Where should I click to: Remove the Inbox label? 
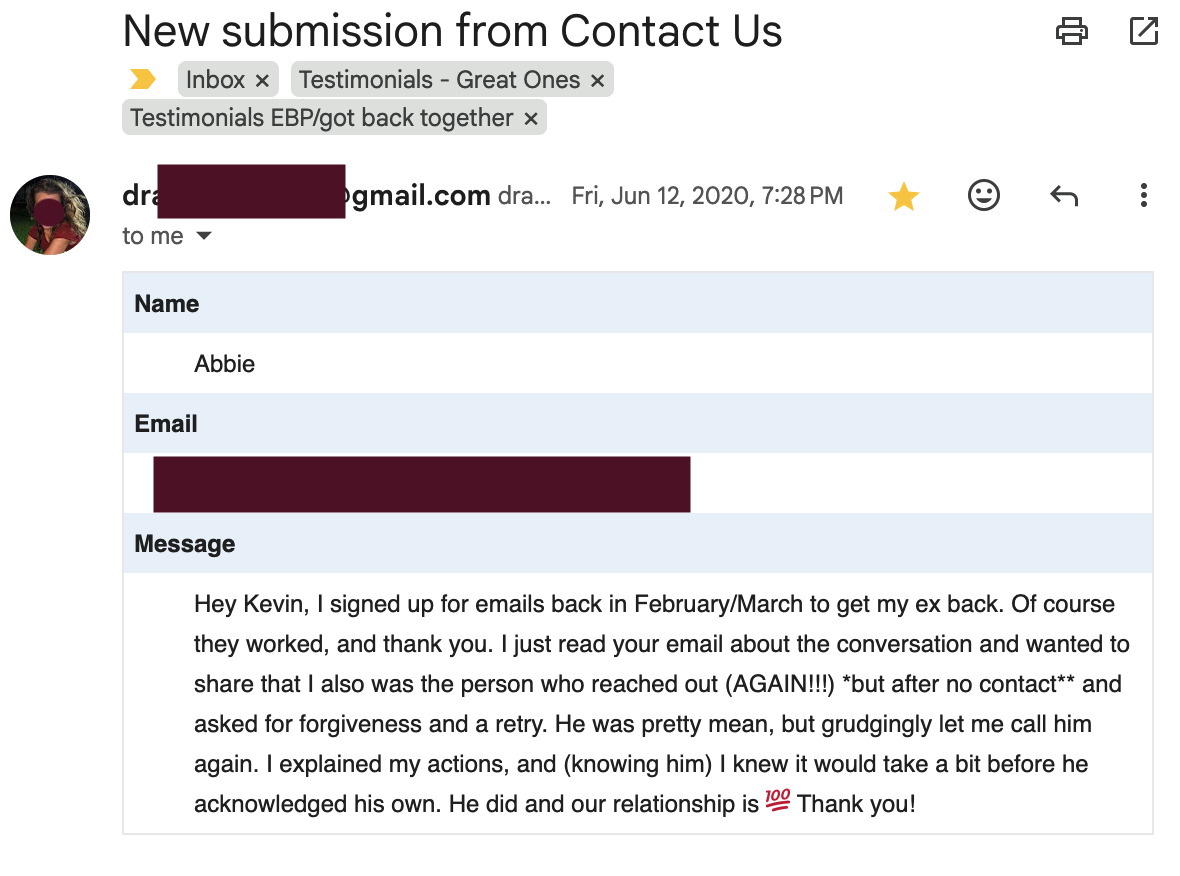262,81
